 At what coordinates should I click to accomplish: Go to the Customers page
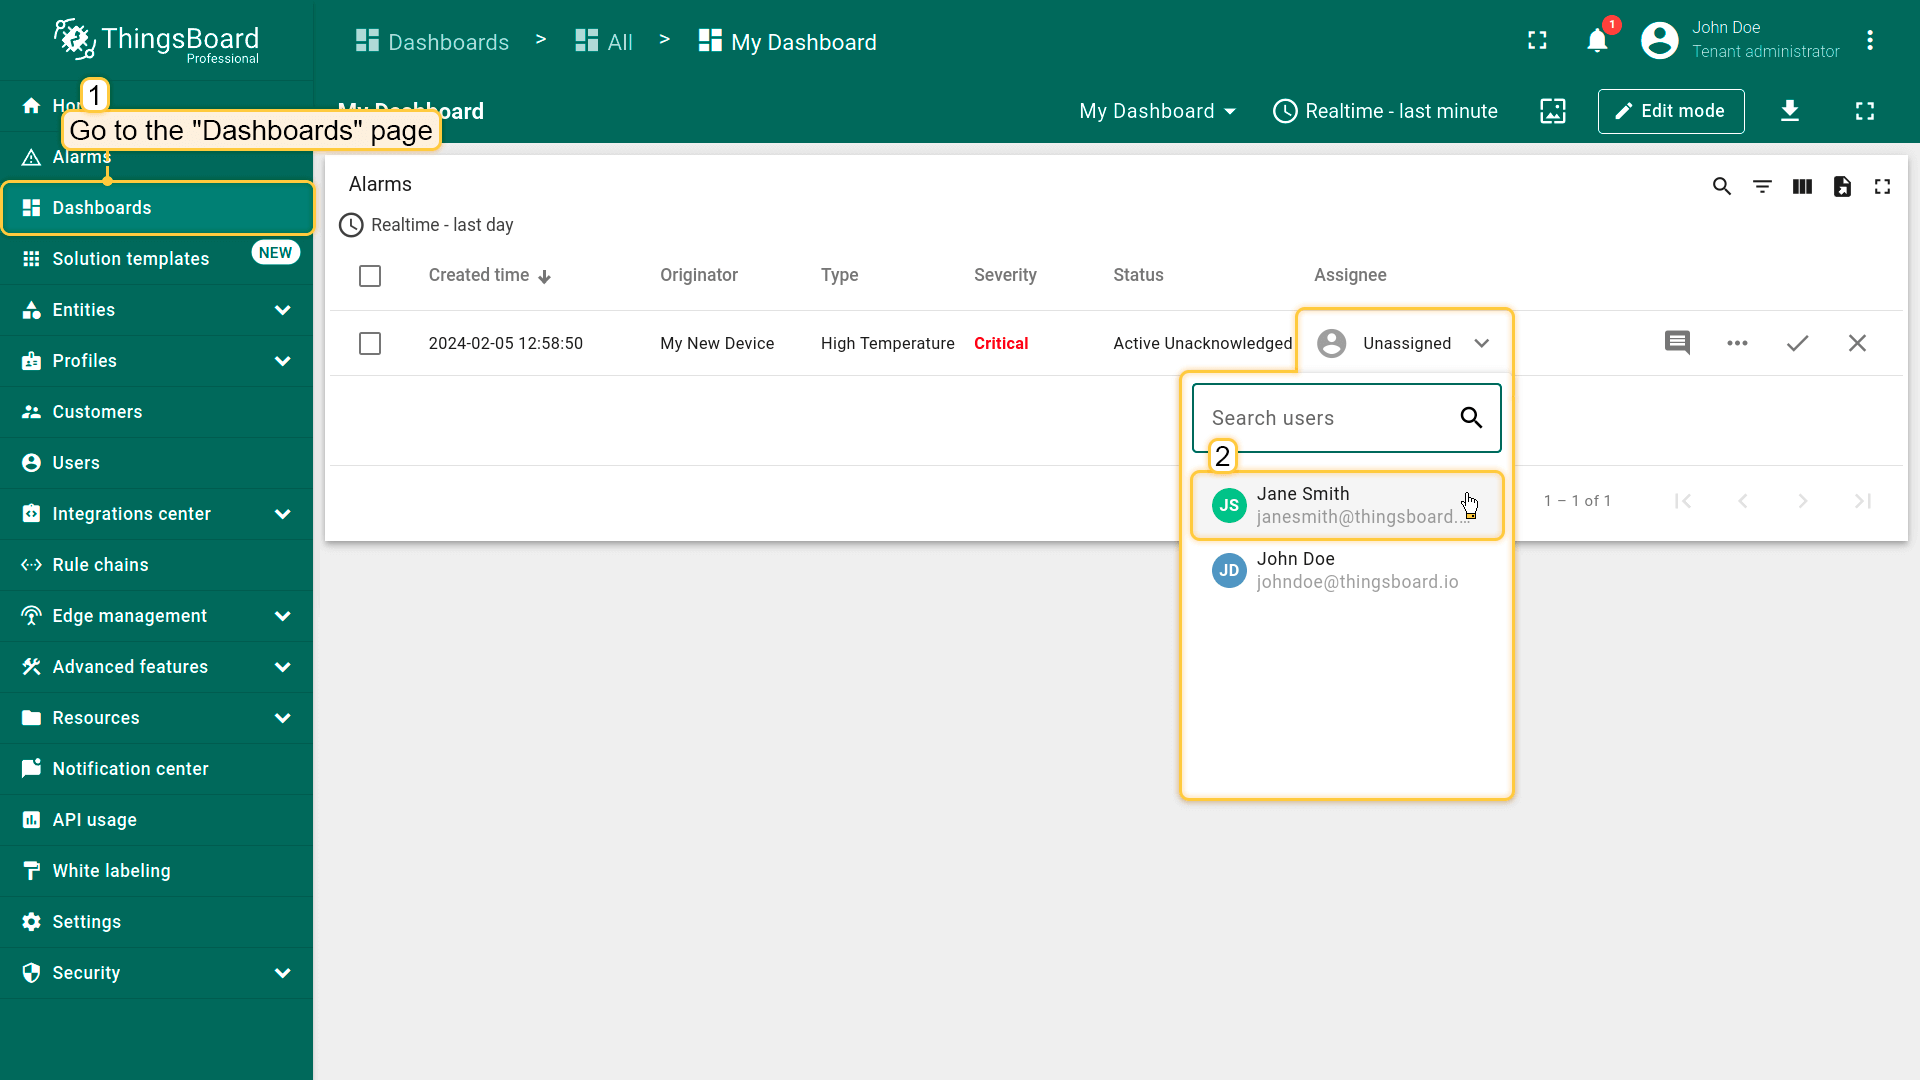tap(97, 412)
